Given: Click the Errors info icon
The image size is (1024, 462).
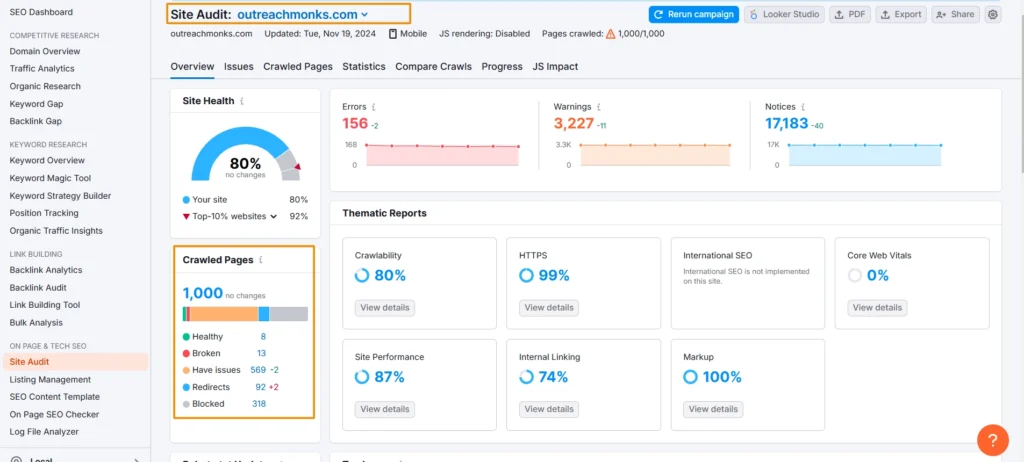Looking at the screenshot, I should click(x=374, y=107).
